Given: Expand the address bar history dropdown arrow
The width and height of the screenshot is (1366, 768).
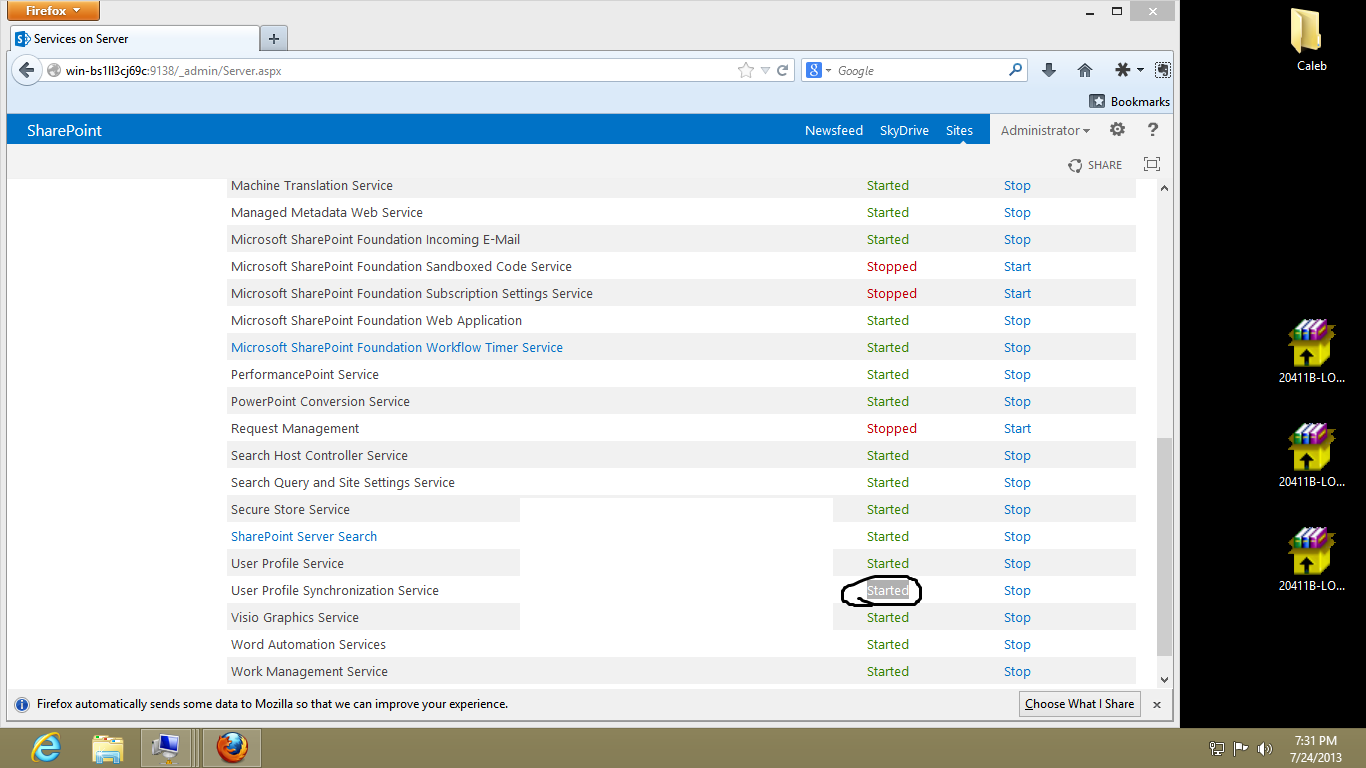Looking at the screenshot, I should tap(765, 71).
